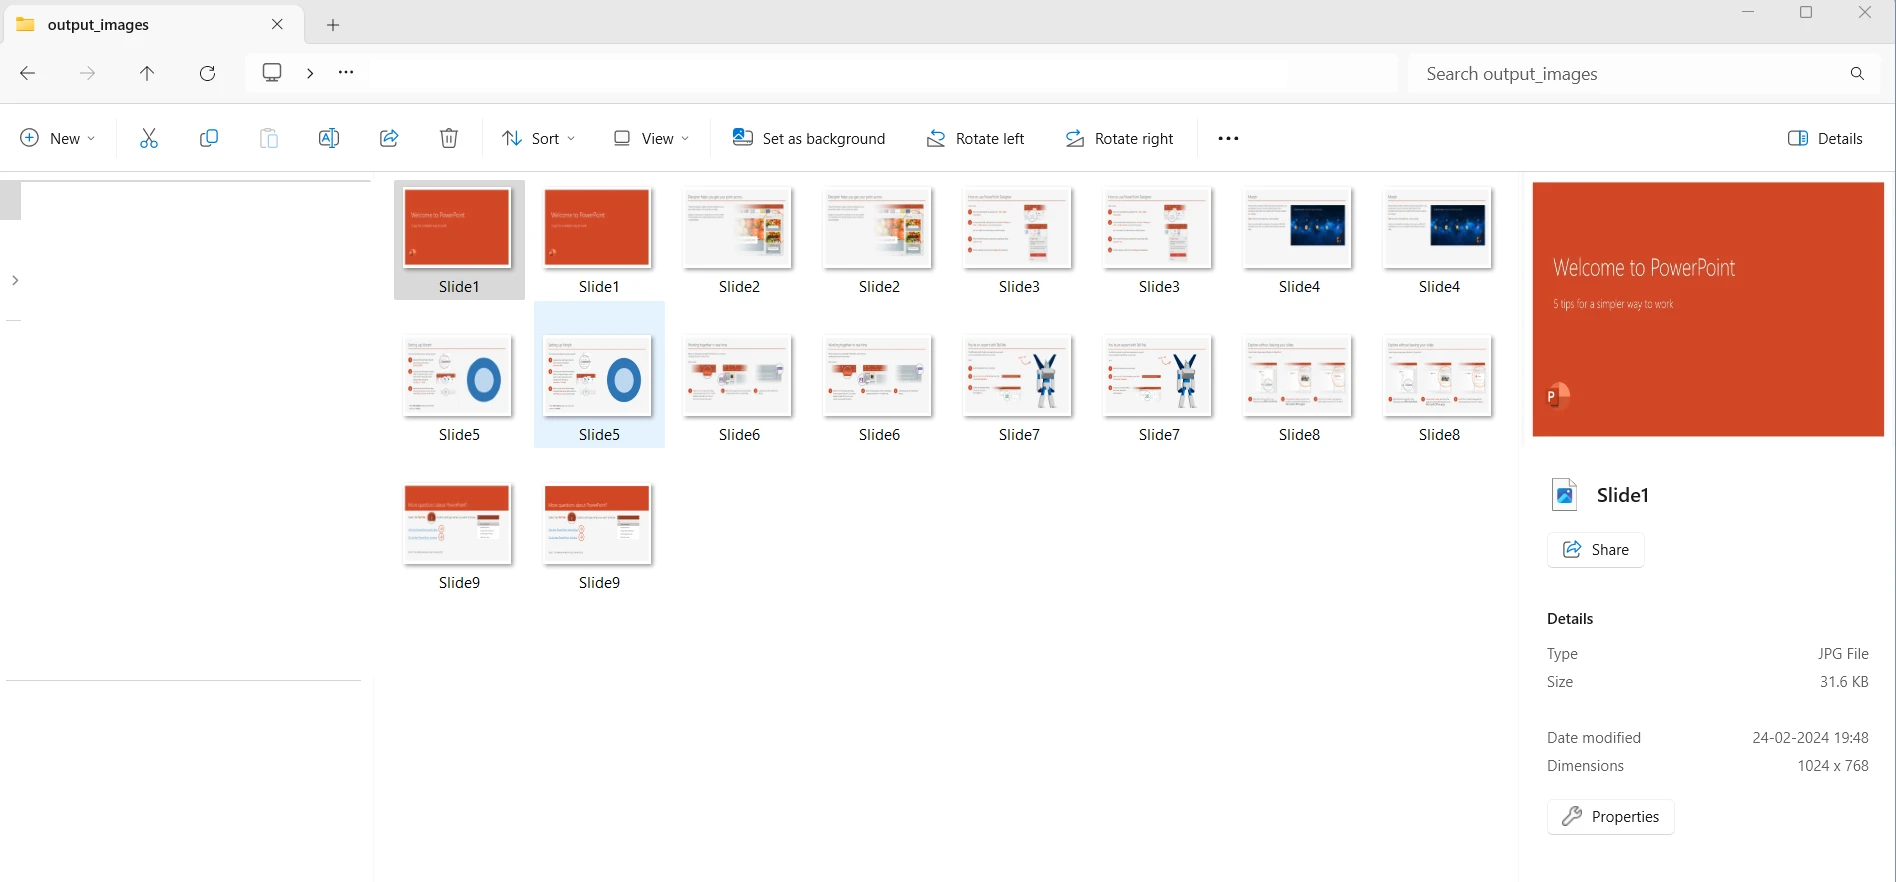This screenshot has height=882, width=1896.
Task: Refresh the folder view
Action: point(207,73)
